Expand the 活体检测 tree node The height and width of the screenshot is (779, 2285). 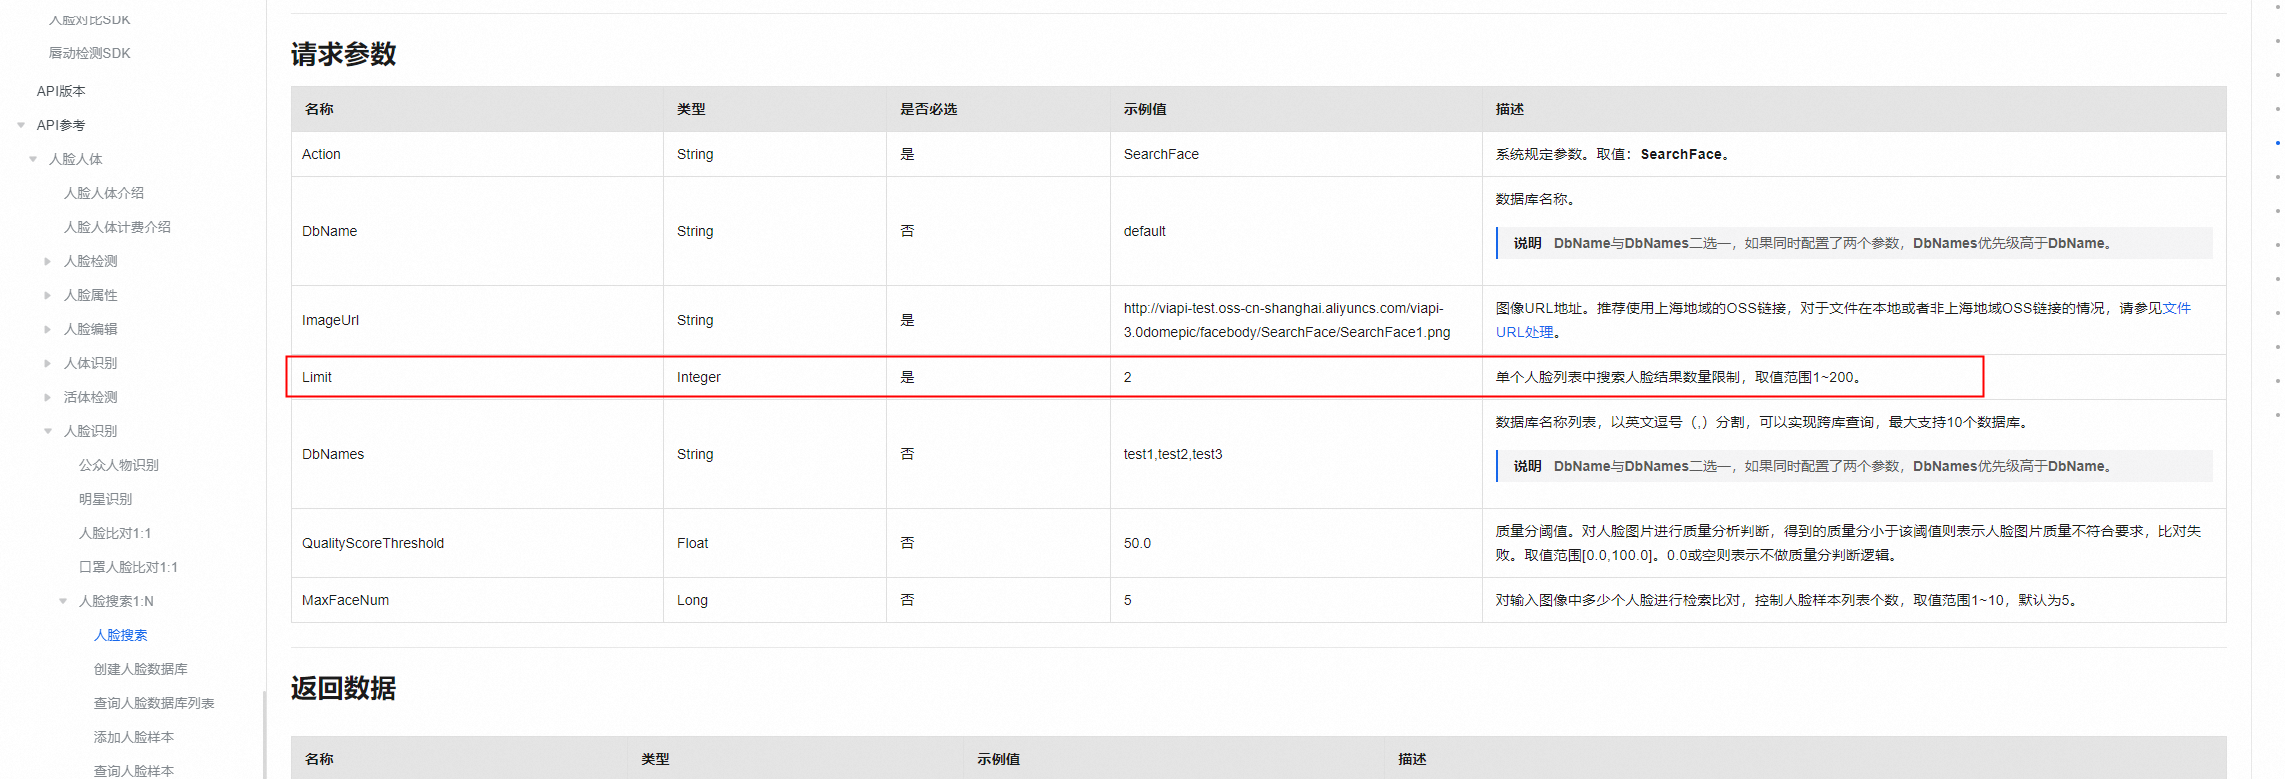click(47, 397)
